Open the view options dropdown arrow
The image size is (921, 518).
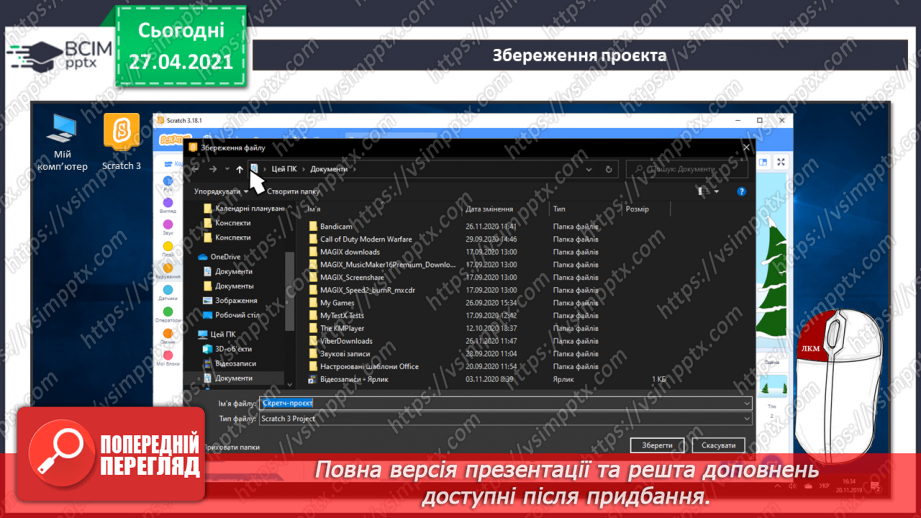tap(716, 191)
